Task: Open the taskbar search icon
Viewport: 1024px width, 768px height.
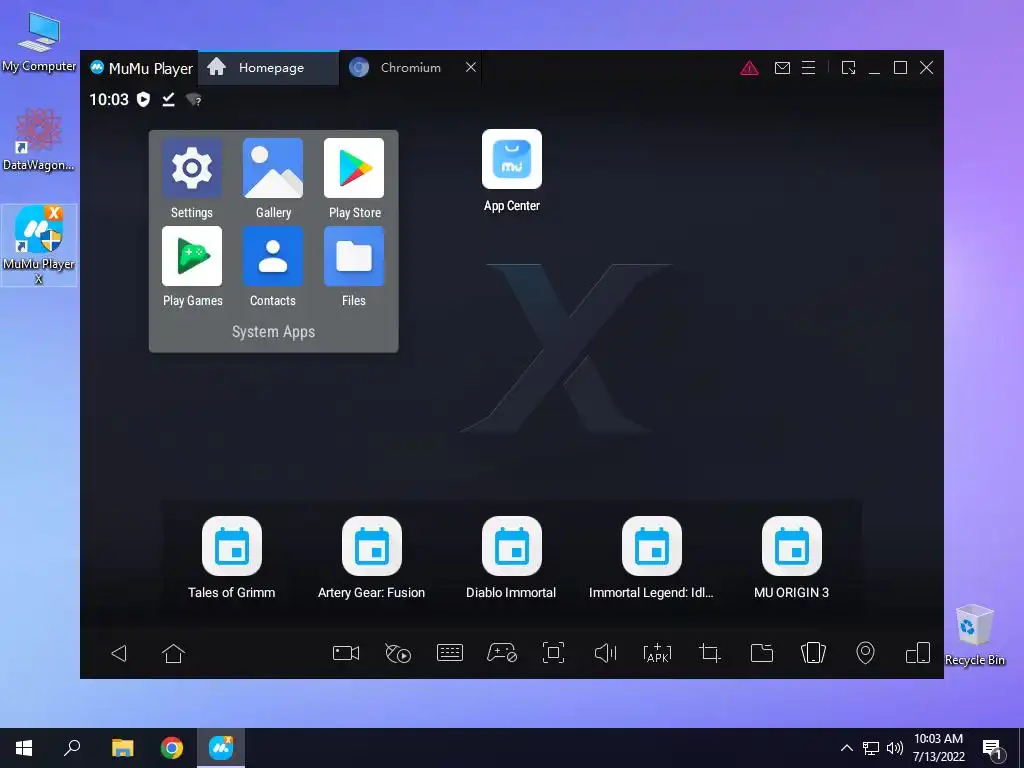Action: tap(72, 748)
